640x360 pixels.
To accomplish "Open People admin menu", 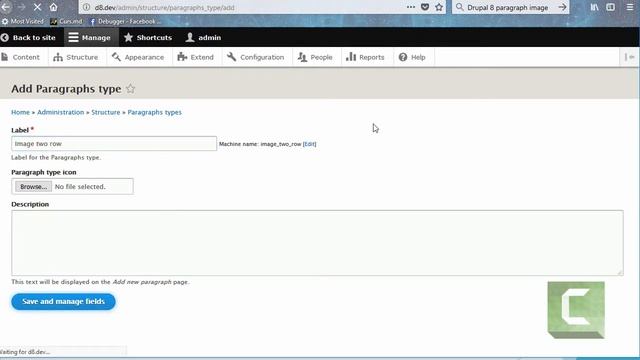I will pyautogui.click(x=315, y=57).
